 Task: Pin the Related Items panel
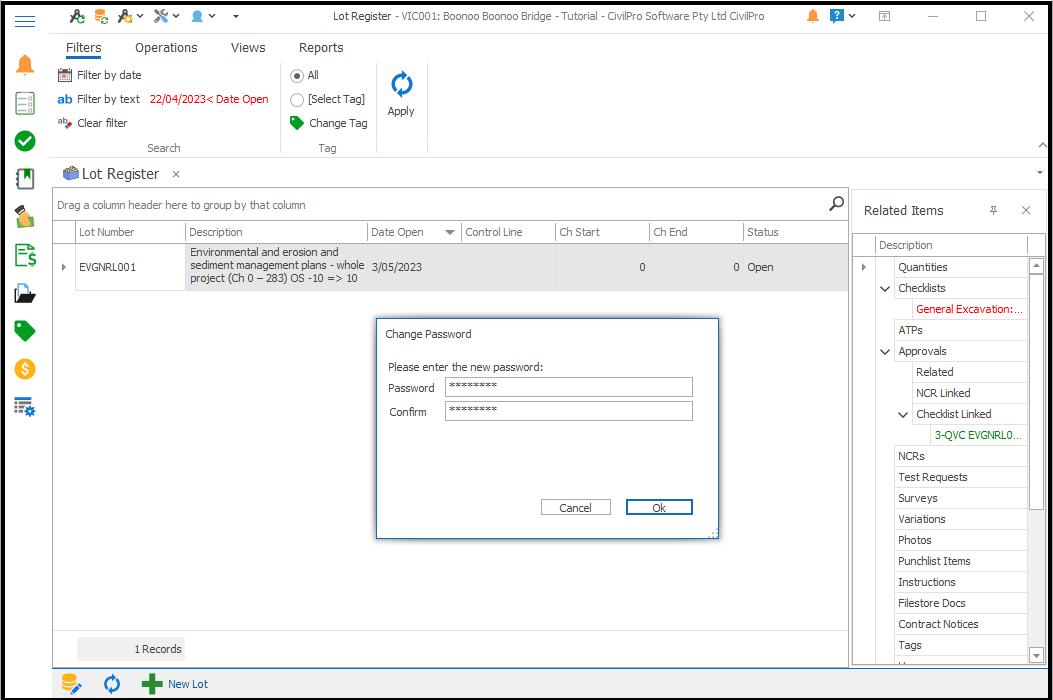[x=993, y=211]
